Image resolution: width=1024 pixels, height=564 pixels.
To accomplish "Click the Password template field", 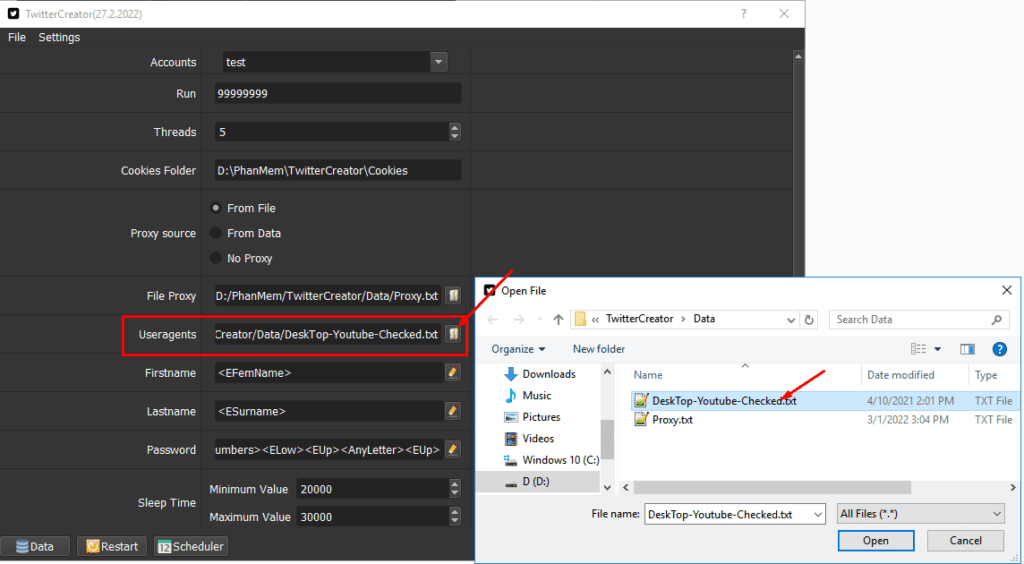I will 328,450.
